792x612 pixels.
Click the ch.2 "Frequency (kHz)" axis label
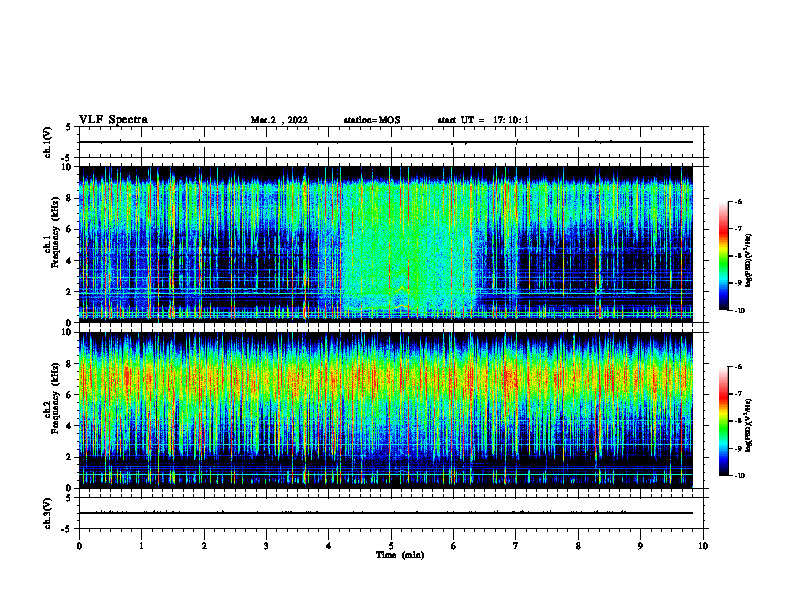pyautogui.click(x=55, y=398)
